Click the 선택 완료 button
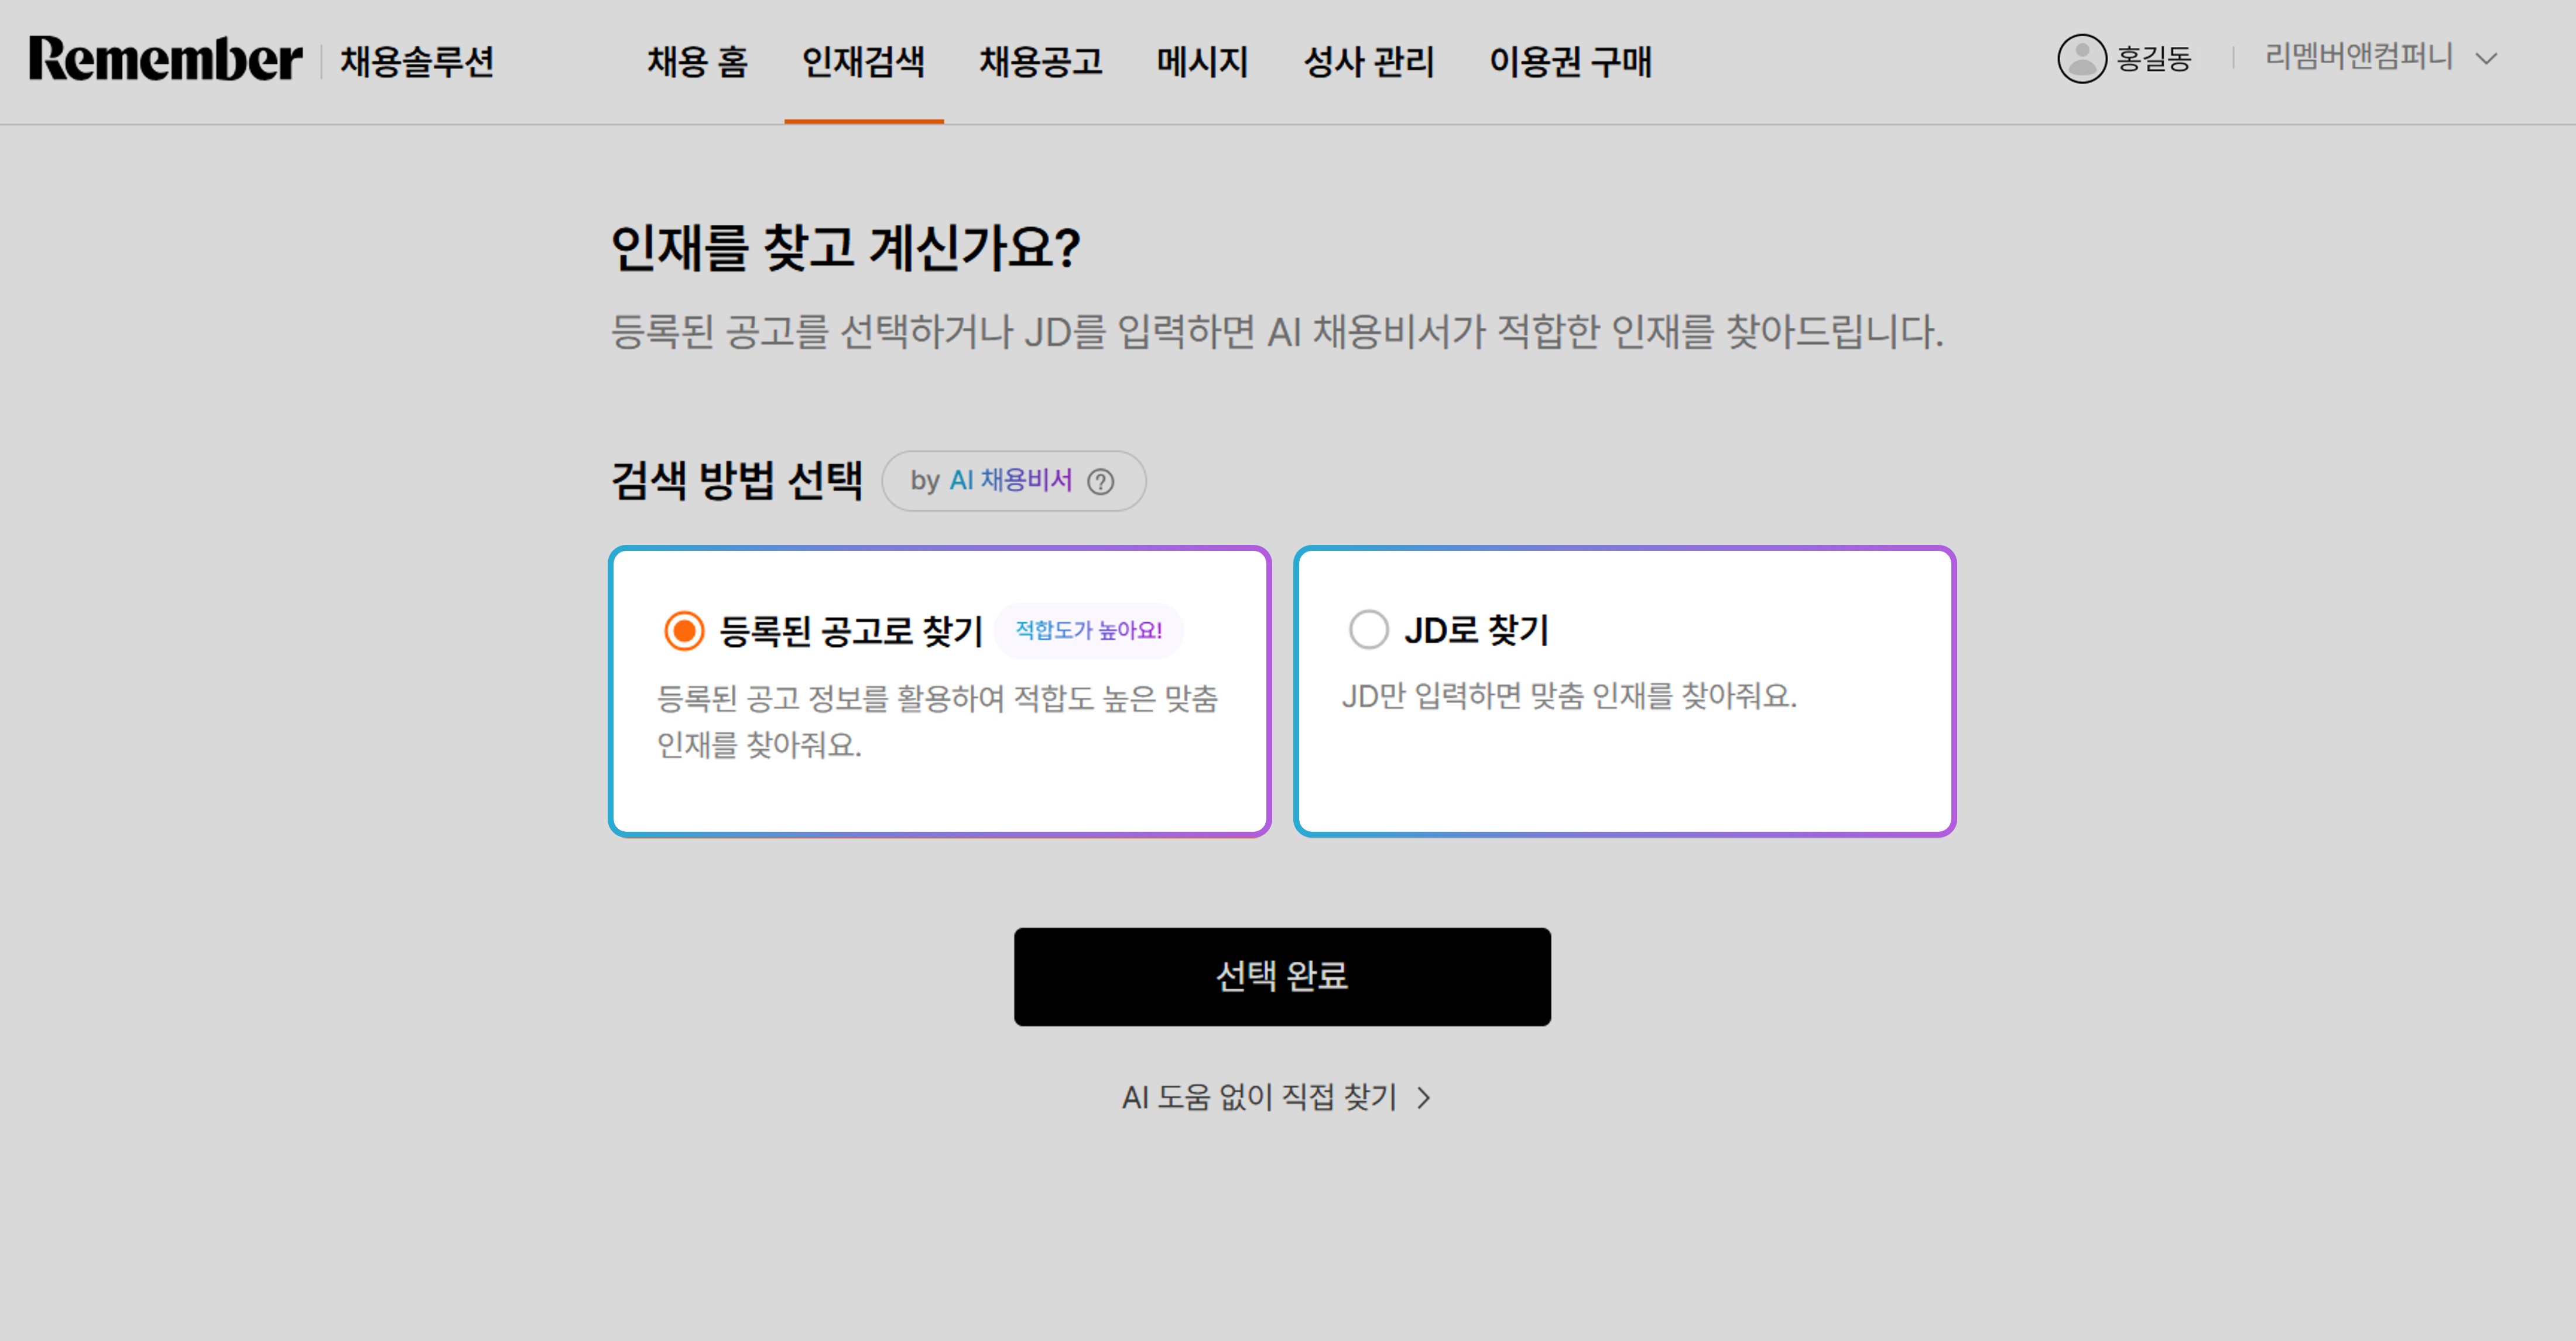 (1282, 976)
